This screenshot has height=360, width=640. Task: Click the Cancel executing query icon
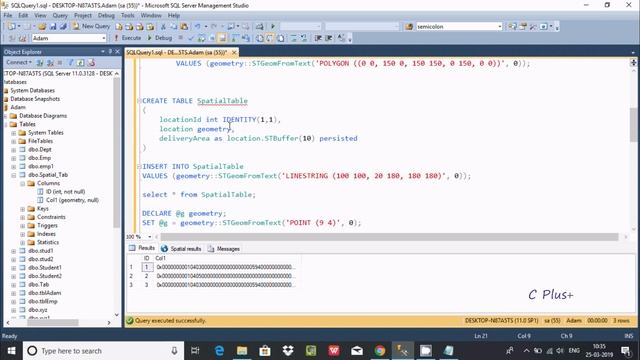click(180, 38)
